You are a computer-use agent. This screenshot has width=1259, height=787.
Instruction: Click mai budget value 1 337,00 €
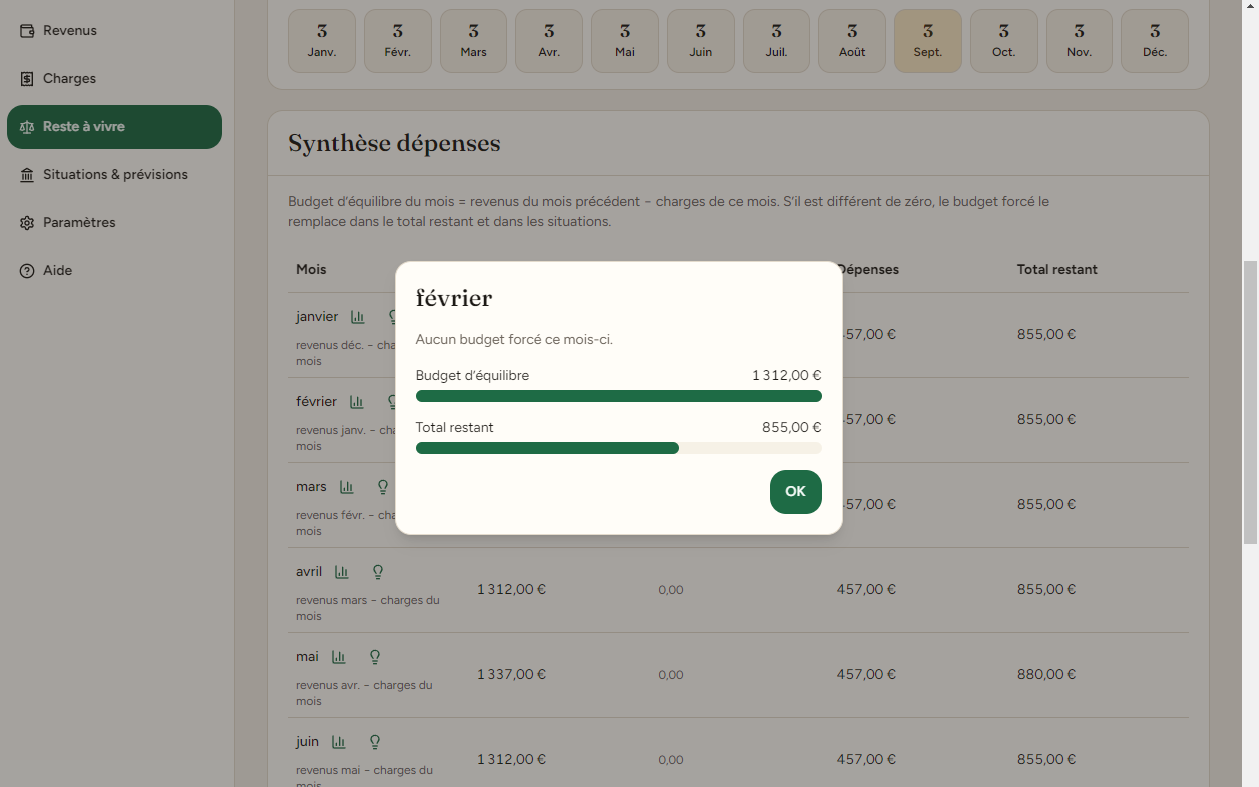(511, 675)
